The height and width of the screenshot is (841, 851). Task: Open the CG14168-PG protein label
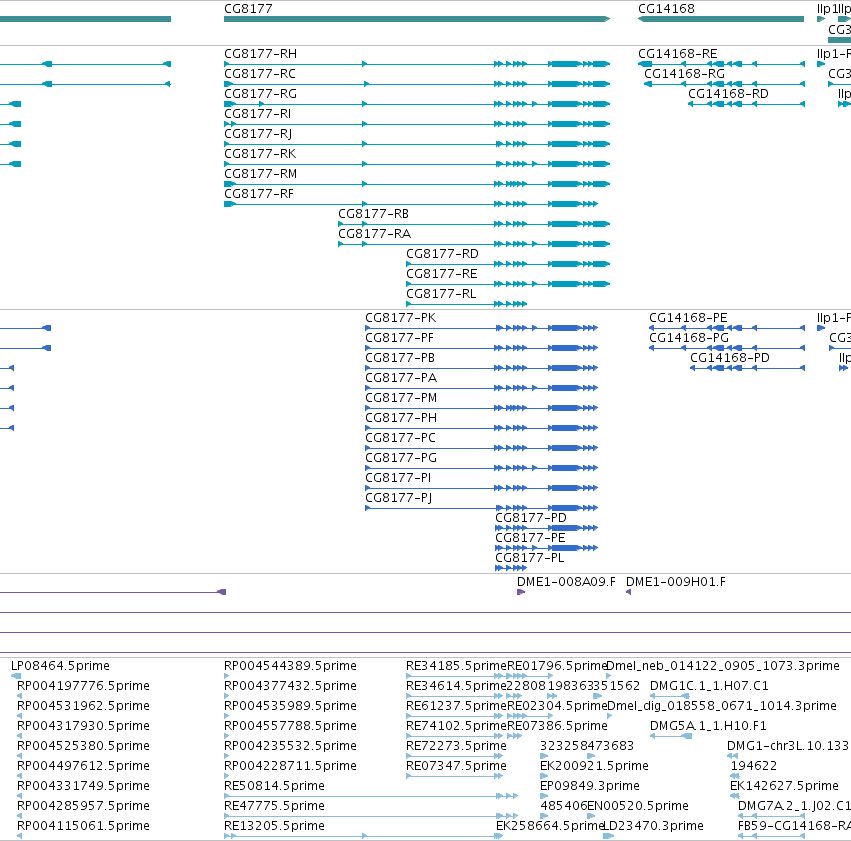[689, 338]
